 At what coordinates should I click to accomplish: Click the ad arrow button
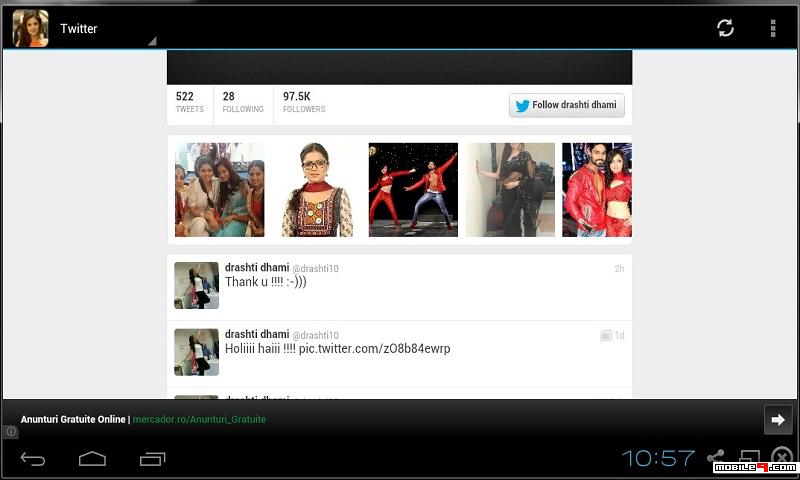tap(778, 419)
